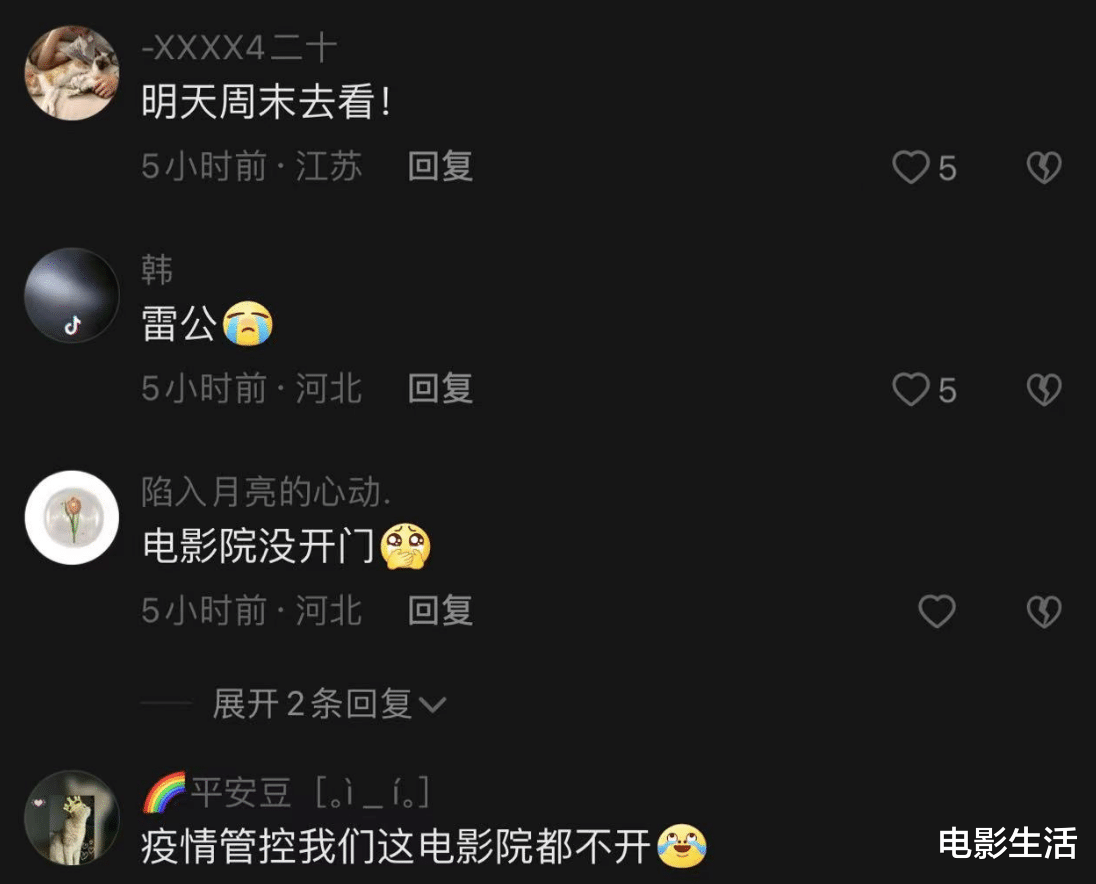Open 平安豆 username with rainbow icon
Viewport: 1096px width, 884px height.
click(x=285, y=792)
